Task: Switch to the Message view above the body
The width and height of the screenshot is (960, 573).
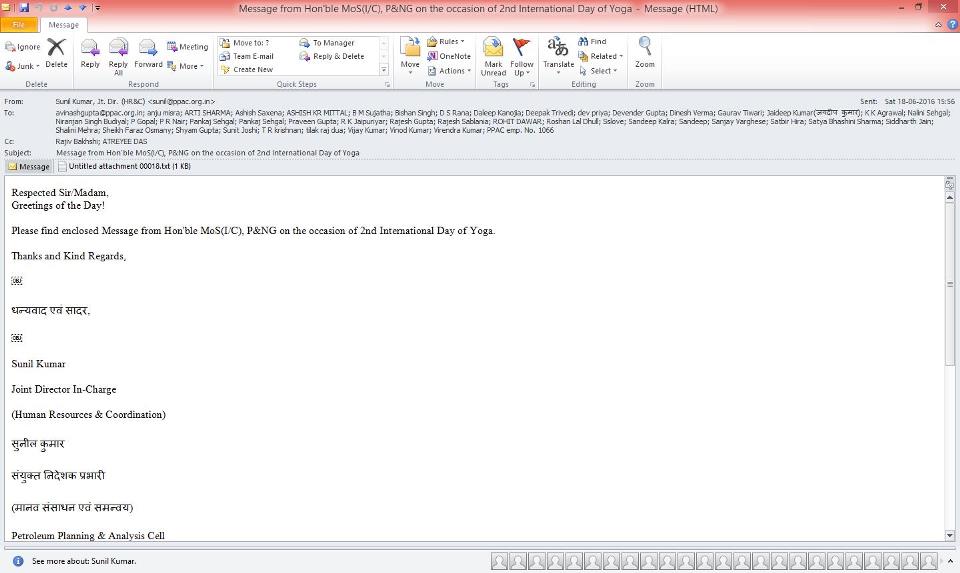Action: pyautogui.click(x=29, y=166)
